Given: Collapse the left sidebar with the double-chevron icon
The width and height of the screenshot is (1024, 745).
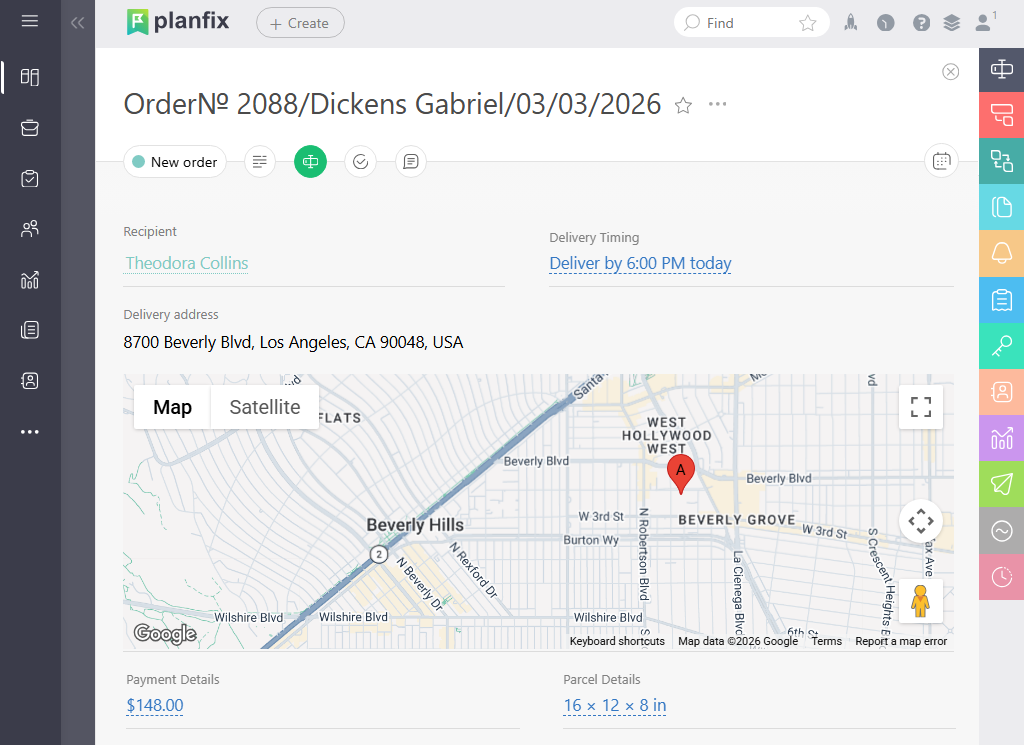Looking at the screenshot, I should point(77,22).
